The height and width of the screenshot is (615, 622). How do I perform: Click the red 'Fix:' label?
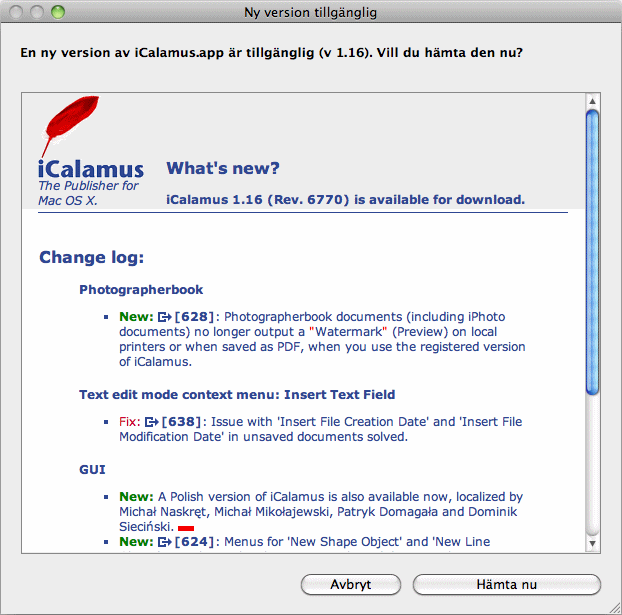tap(130, 421)
